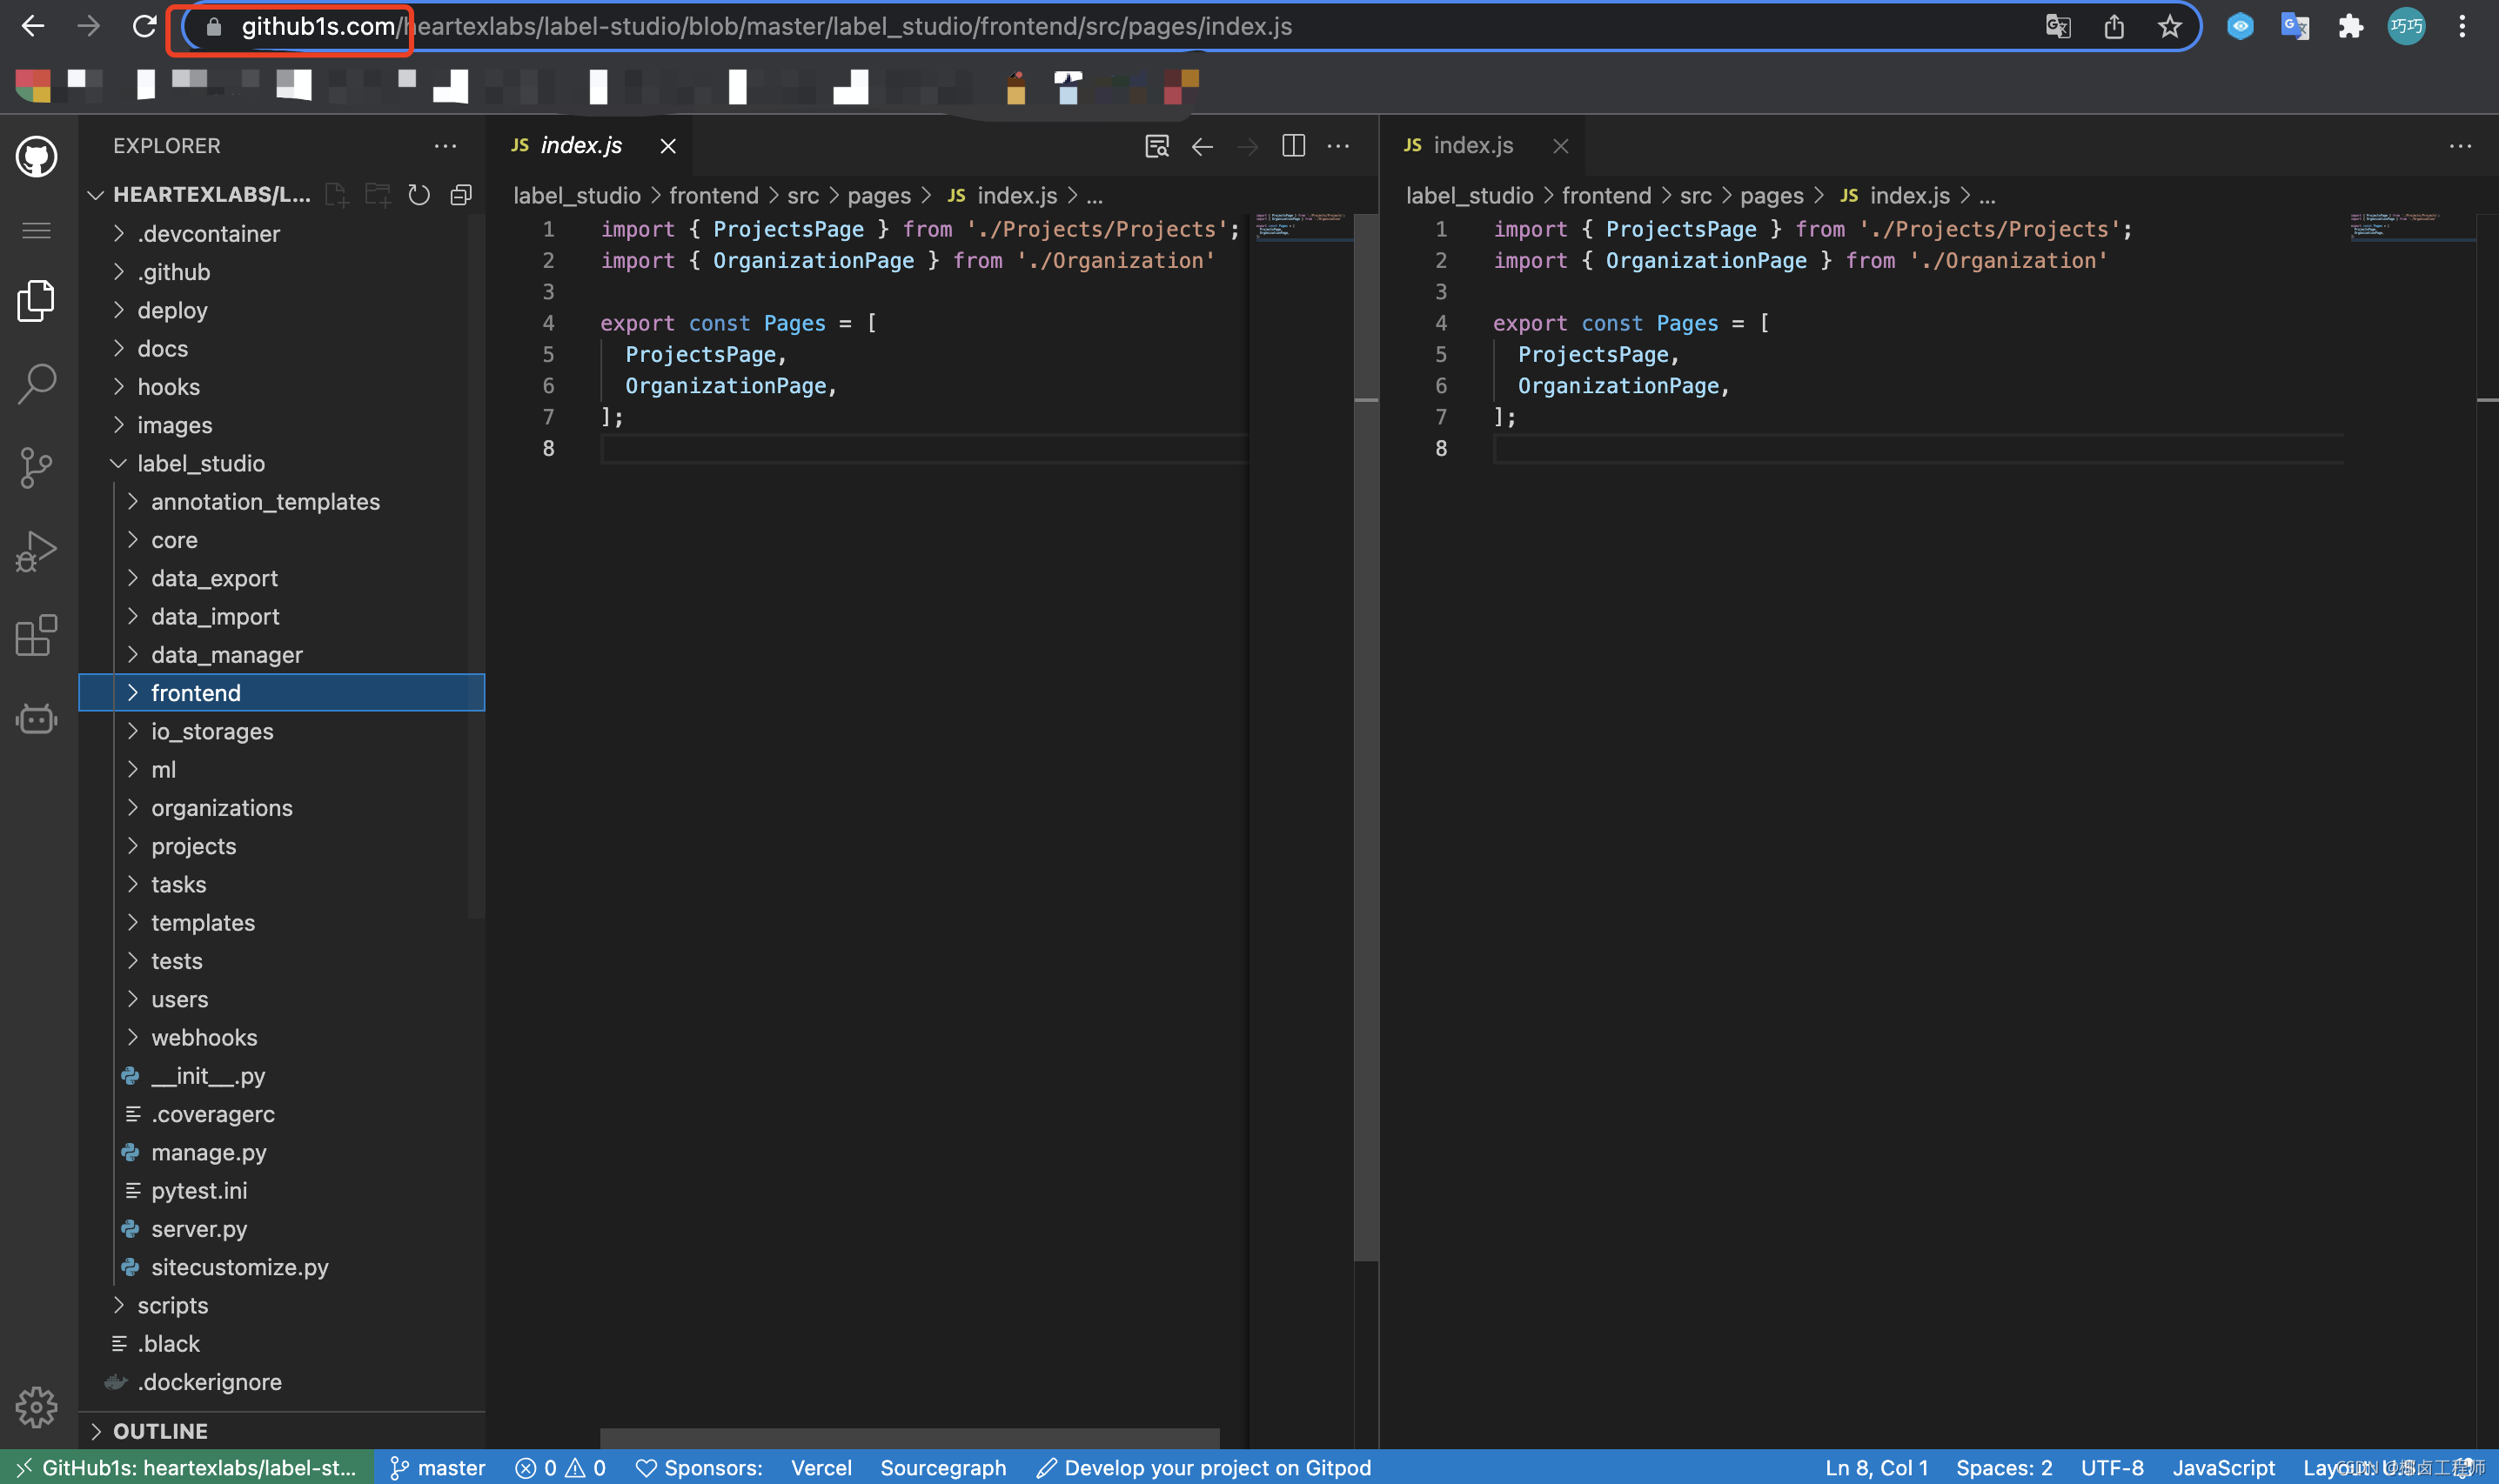Click the GitHub logo in activity bar
Viewport: 2499px width, 1484px height.
point(37,157)
